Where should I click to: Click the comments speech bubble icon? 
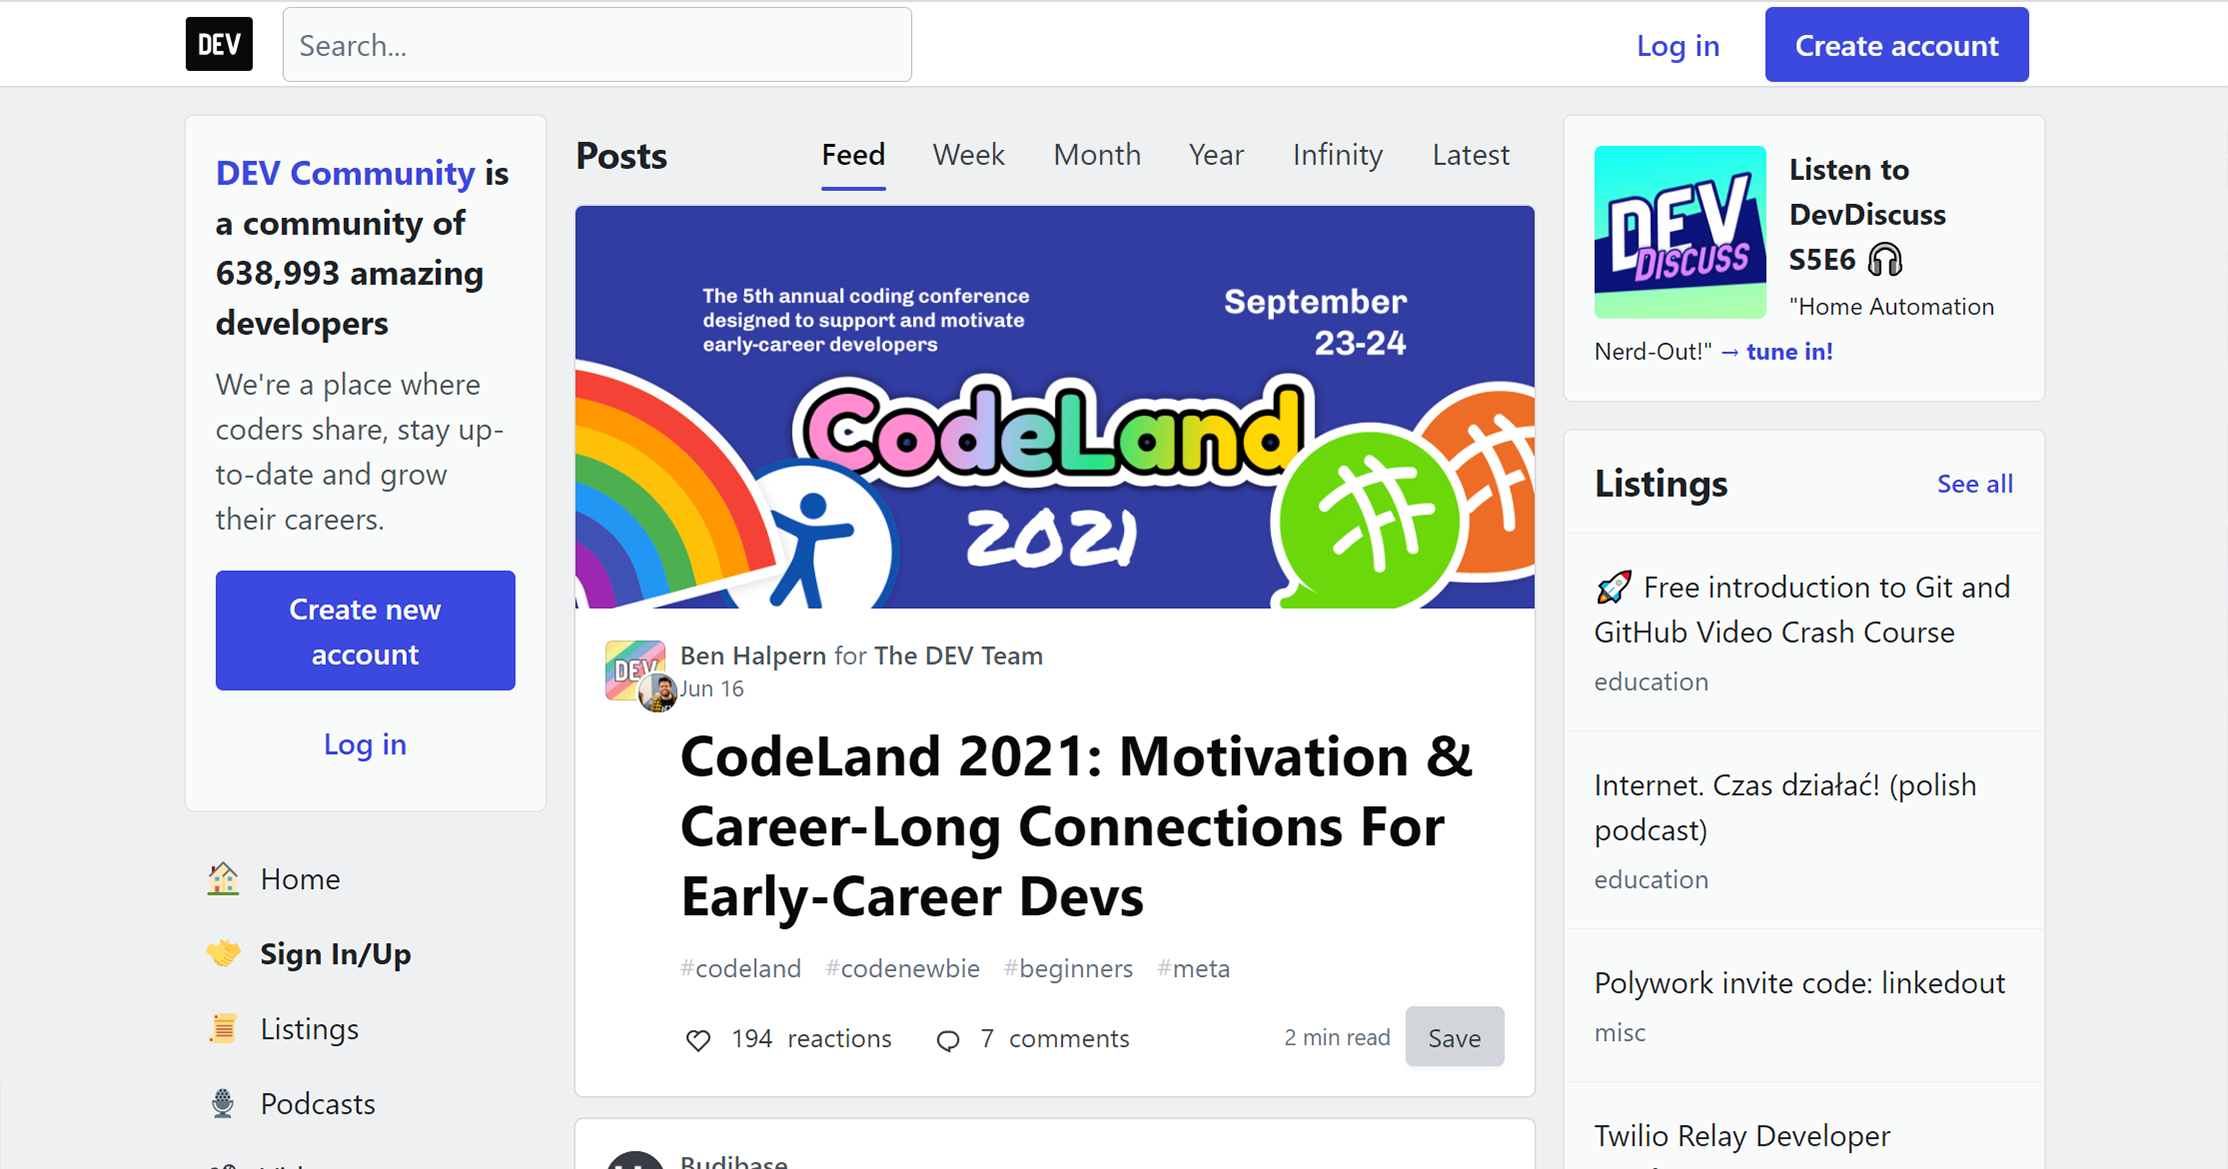pos(947,1040)
